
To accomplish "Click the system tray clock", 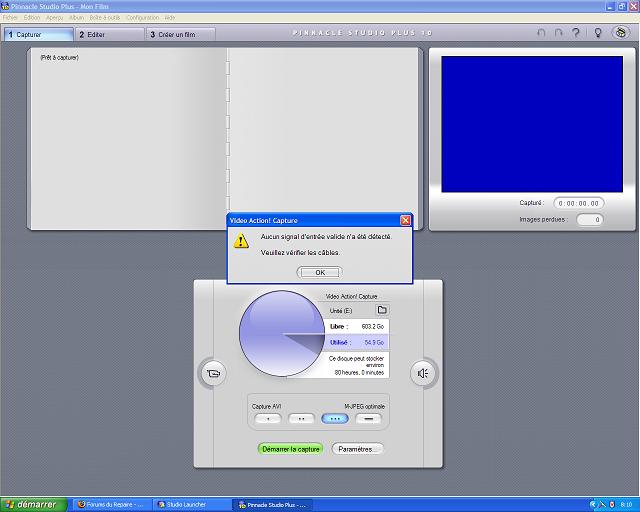I will point(626,505).
